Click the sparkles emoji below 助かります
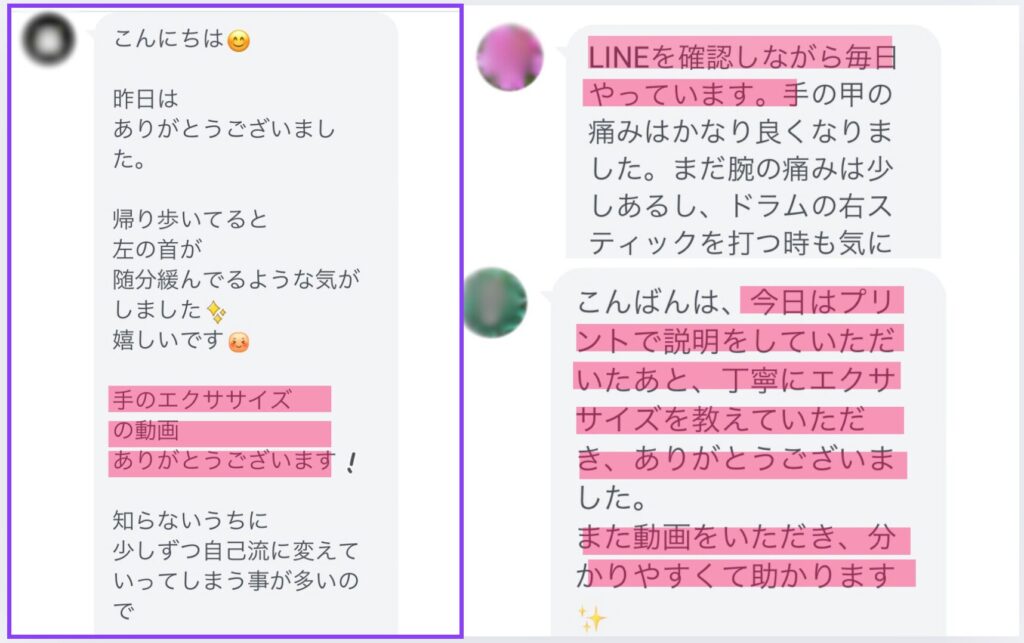 592,618
